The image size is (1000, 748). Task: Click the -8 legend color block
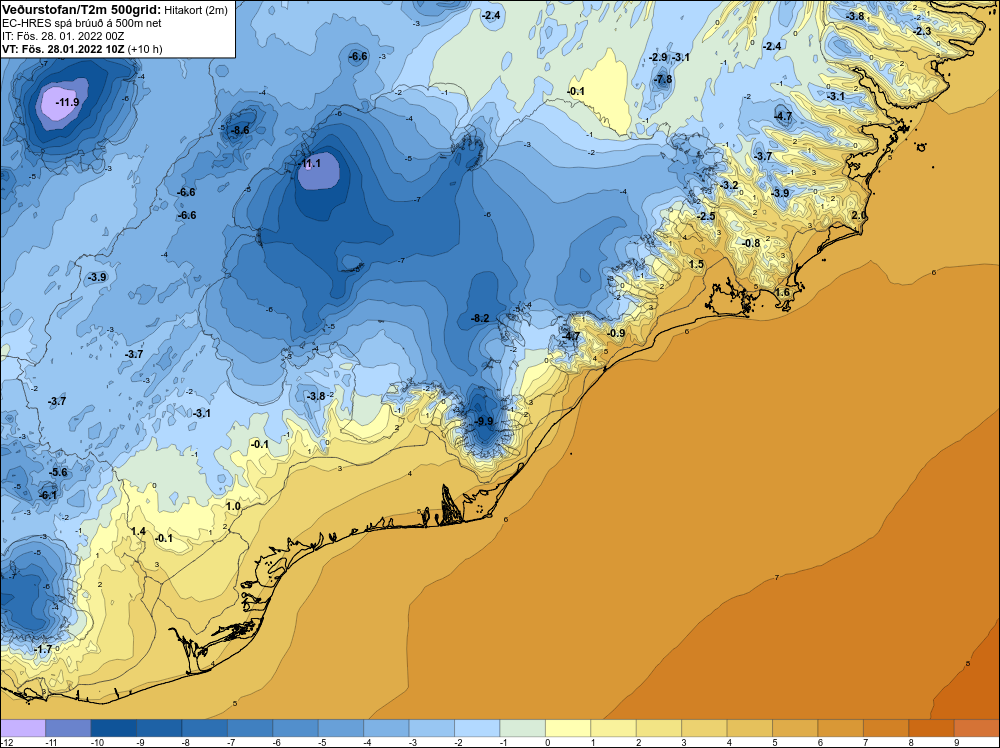(205, 728)
